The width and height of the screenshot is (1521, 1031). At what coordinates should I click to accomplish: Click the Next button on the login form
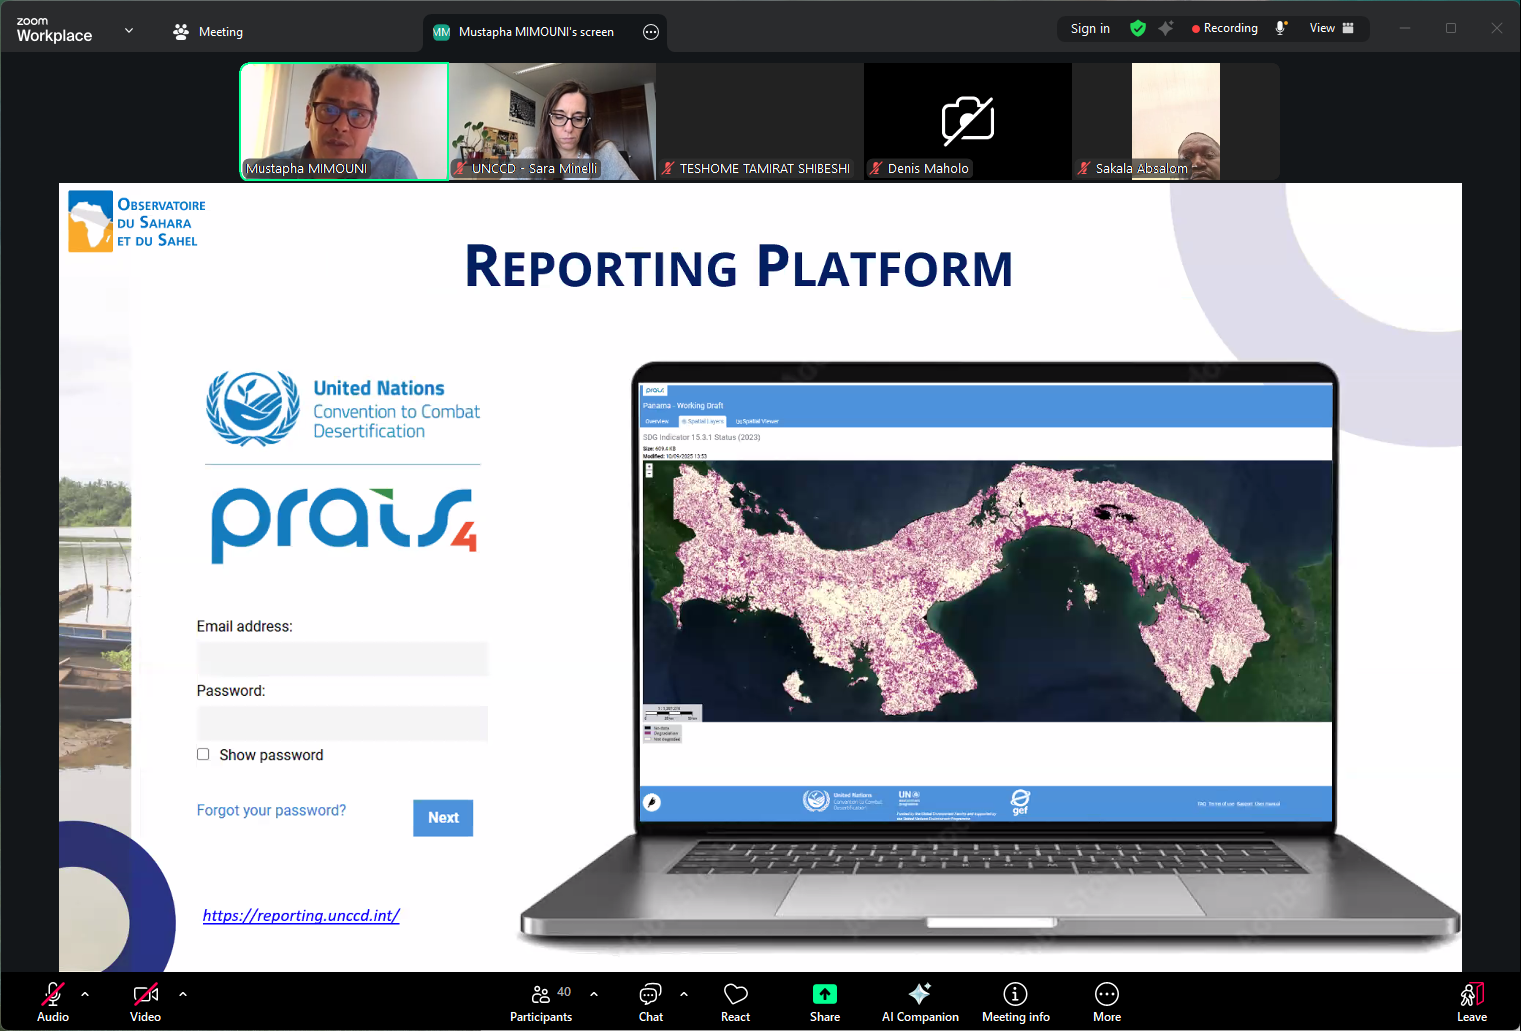[x=442, y=817]
